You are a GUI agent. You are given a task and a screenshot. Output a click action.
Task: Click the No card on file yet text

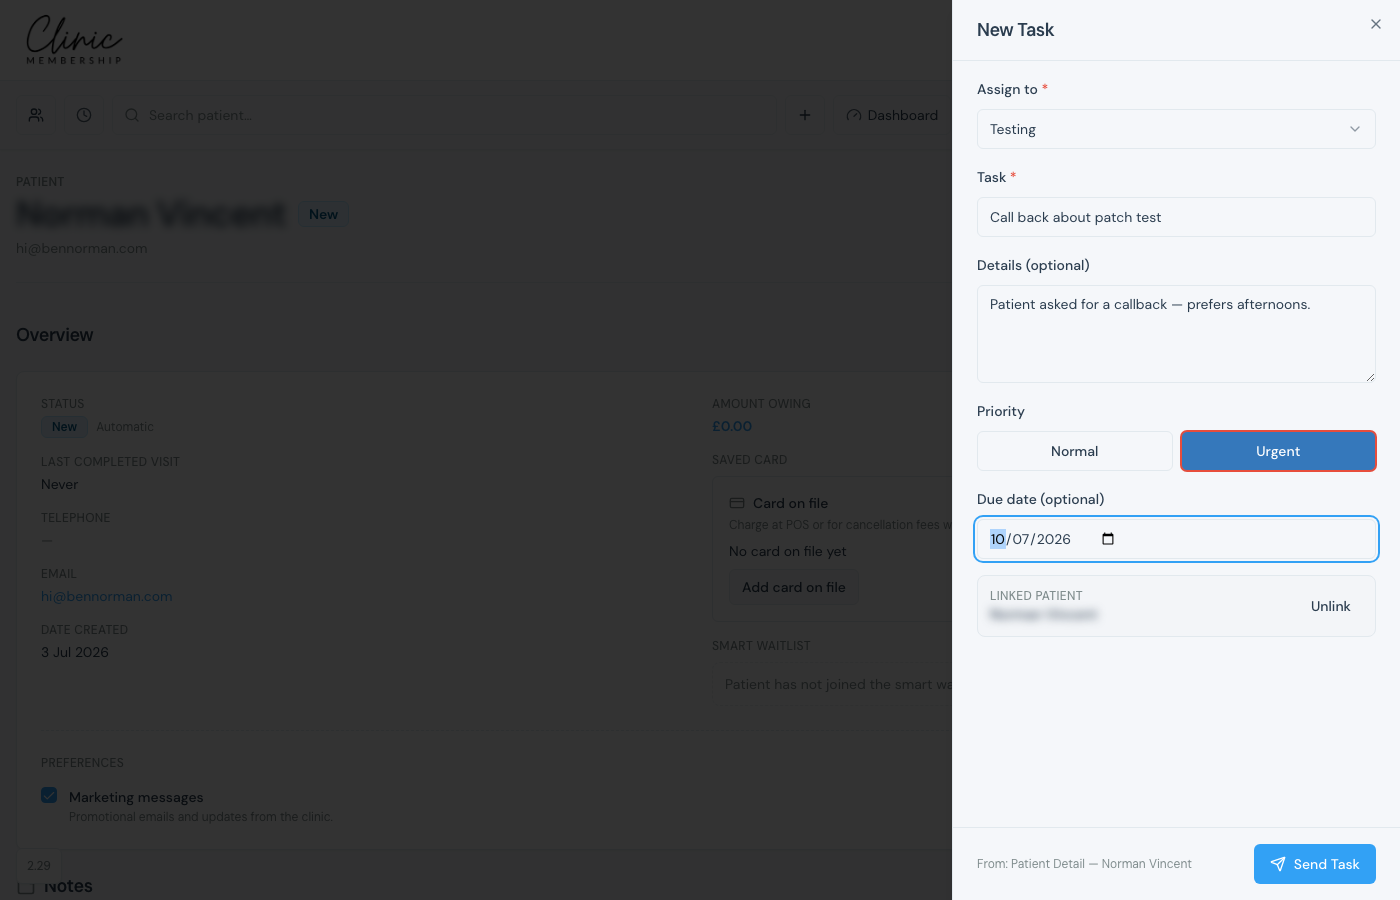788,551
